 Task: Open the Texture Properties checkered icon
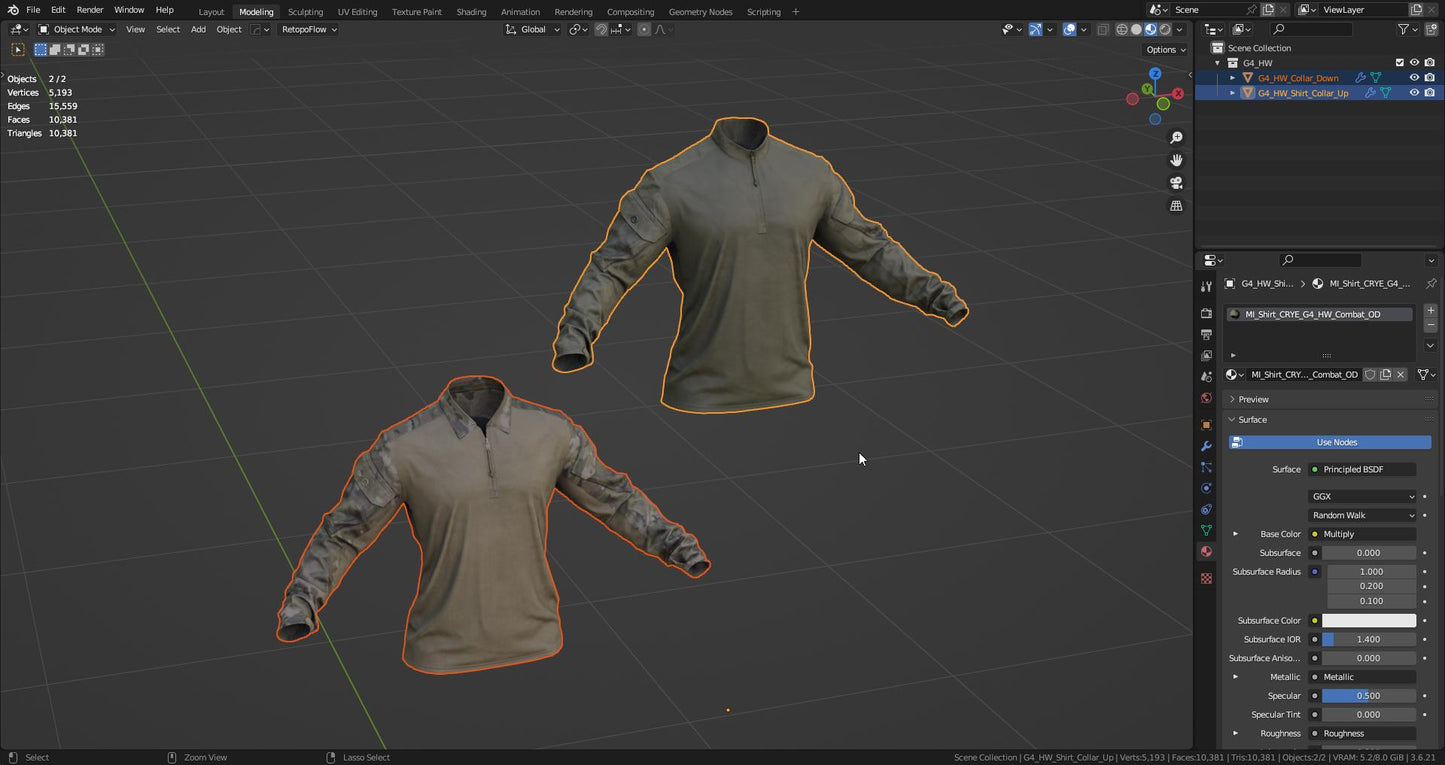pos(1206,578)
